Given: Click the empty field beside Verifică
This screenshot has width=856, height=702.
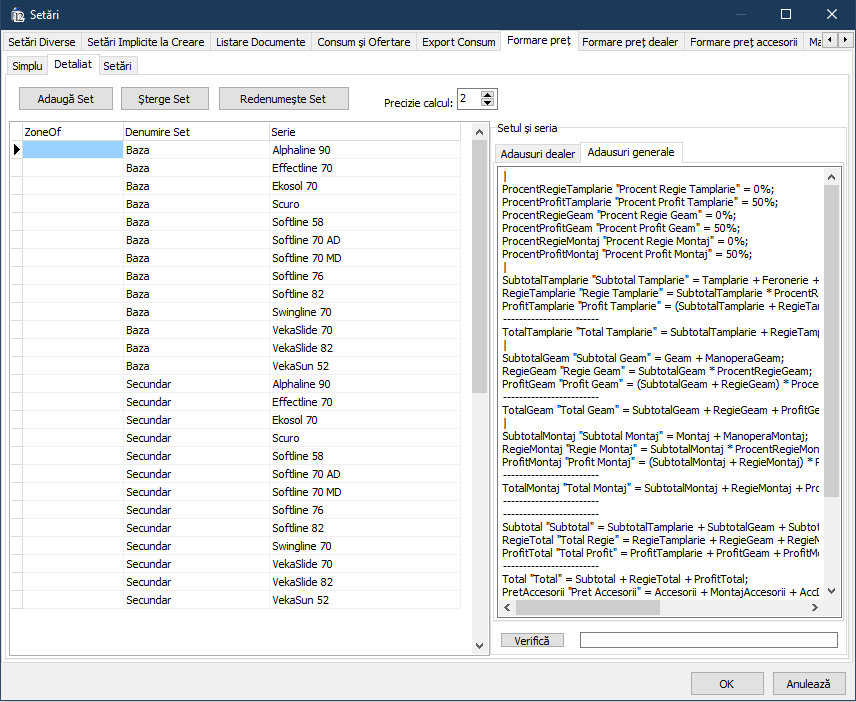Looking at the screenshot, I should point(708,640).
